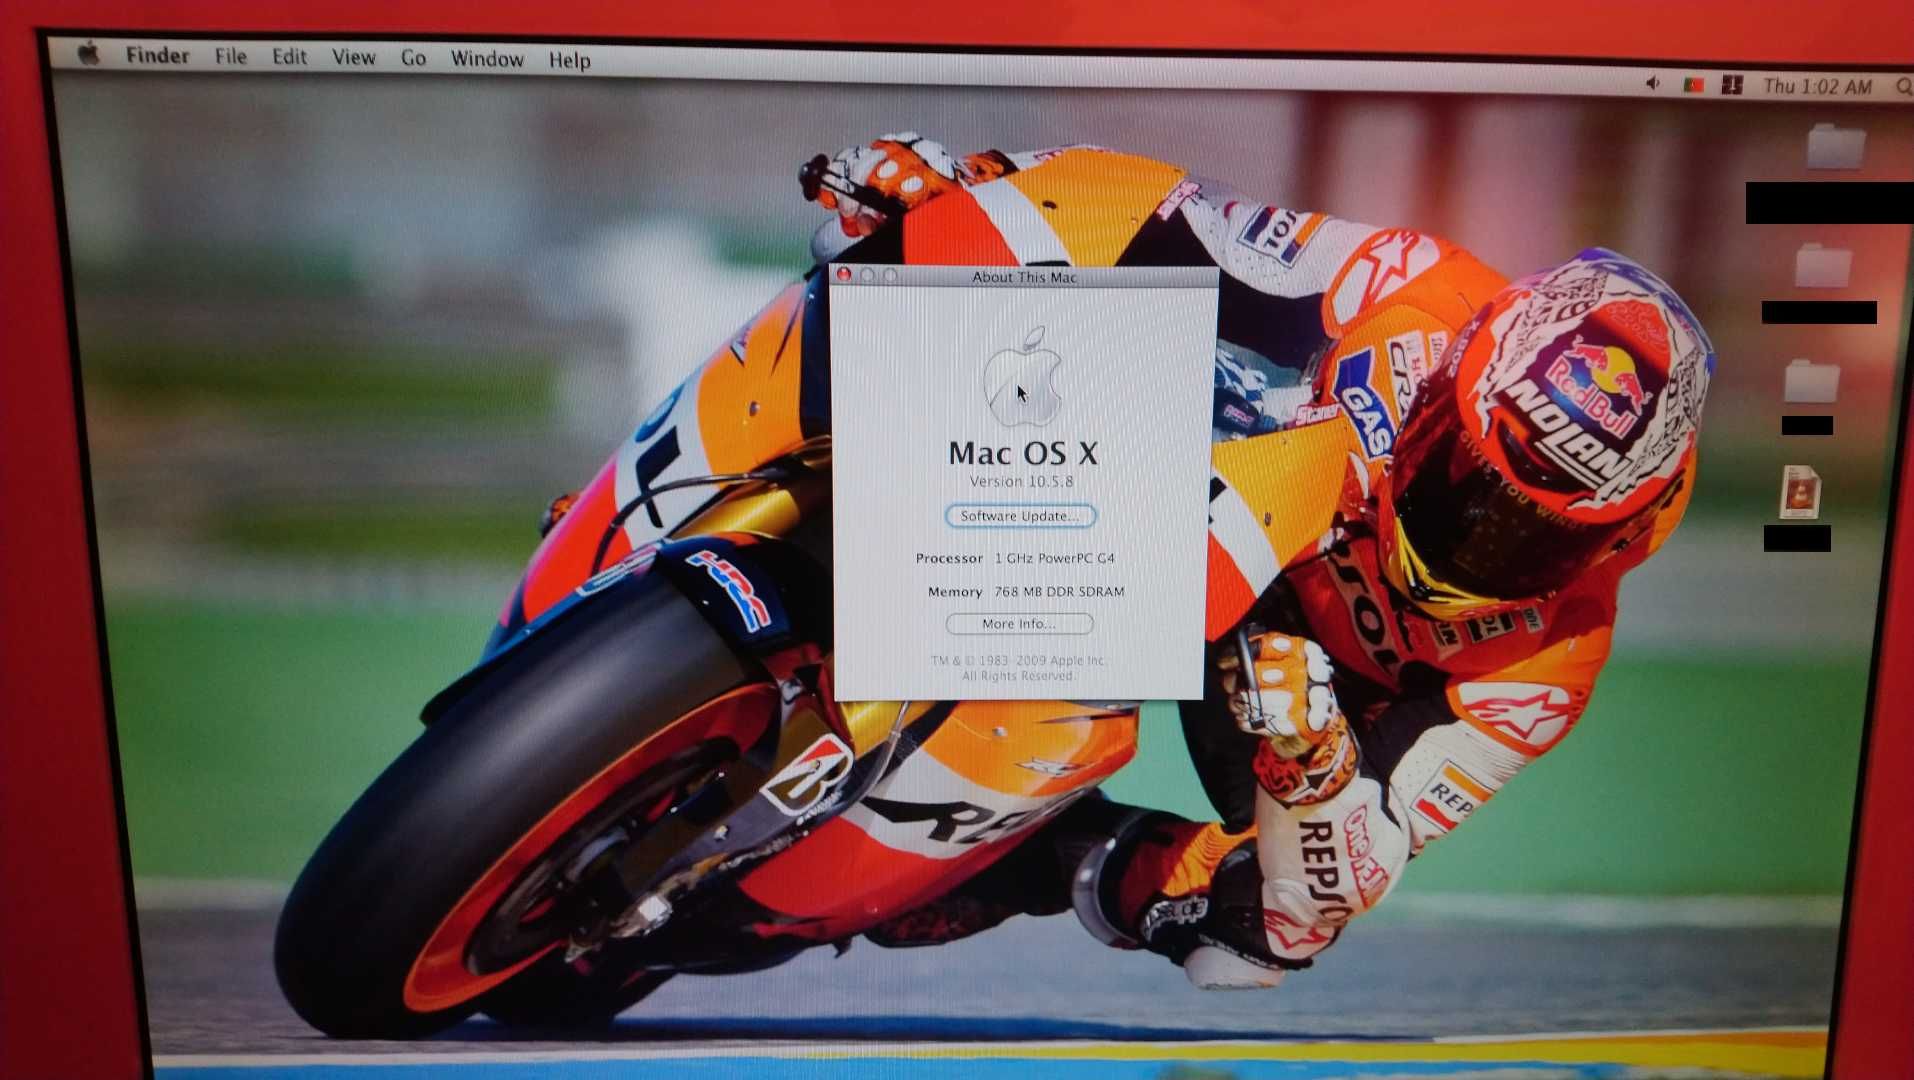
Task: Click Version 10.5.8 text
Action: coord(1021,482)
